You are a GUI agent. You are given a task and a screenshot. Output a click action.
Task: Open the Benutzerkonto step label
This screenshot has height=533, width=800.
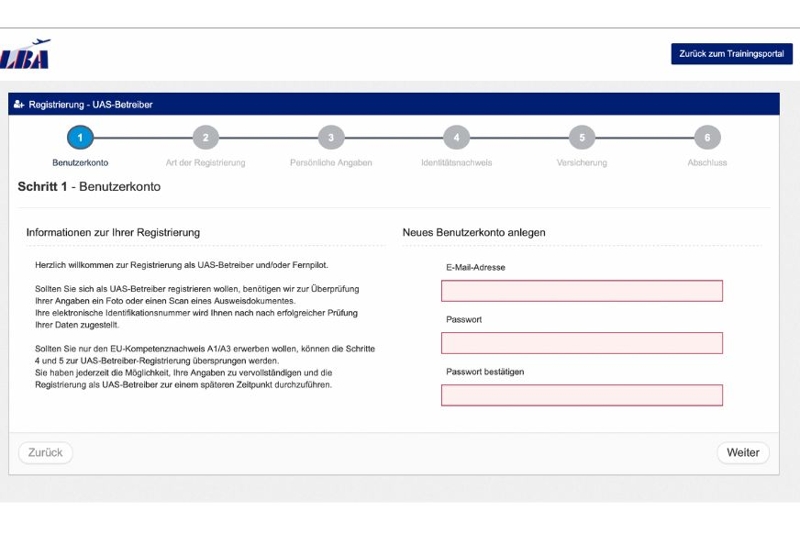[80, 162]
